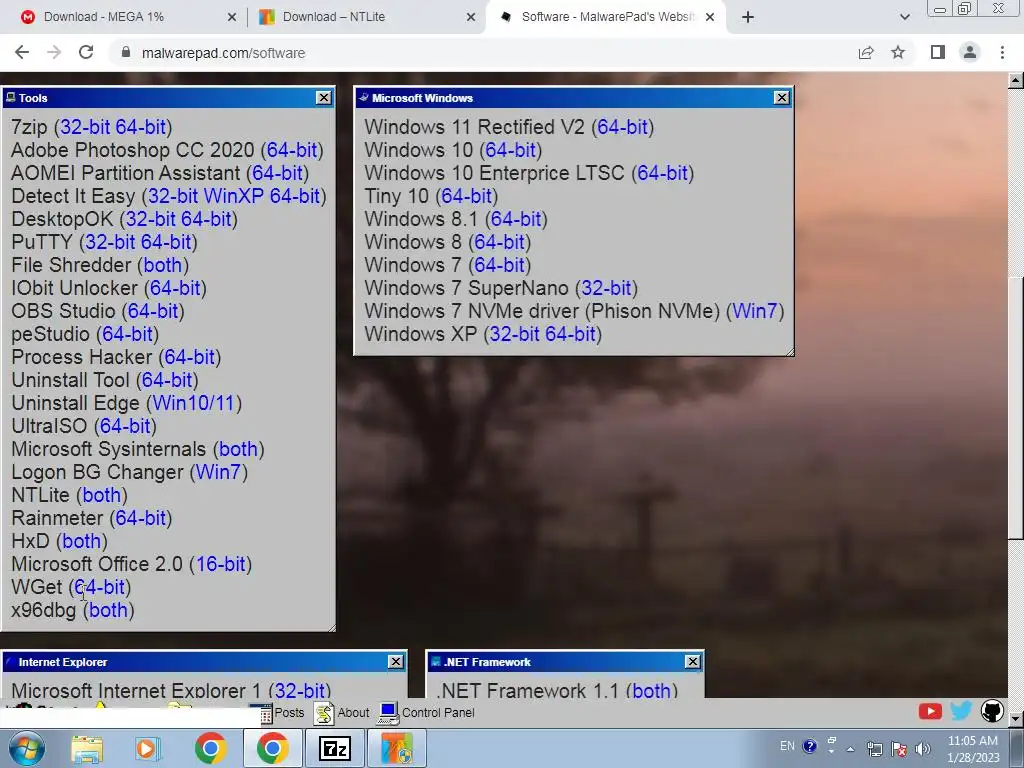Open the 7z taskbar button

point(334,748)
